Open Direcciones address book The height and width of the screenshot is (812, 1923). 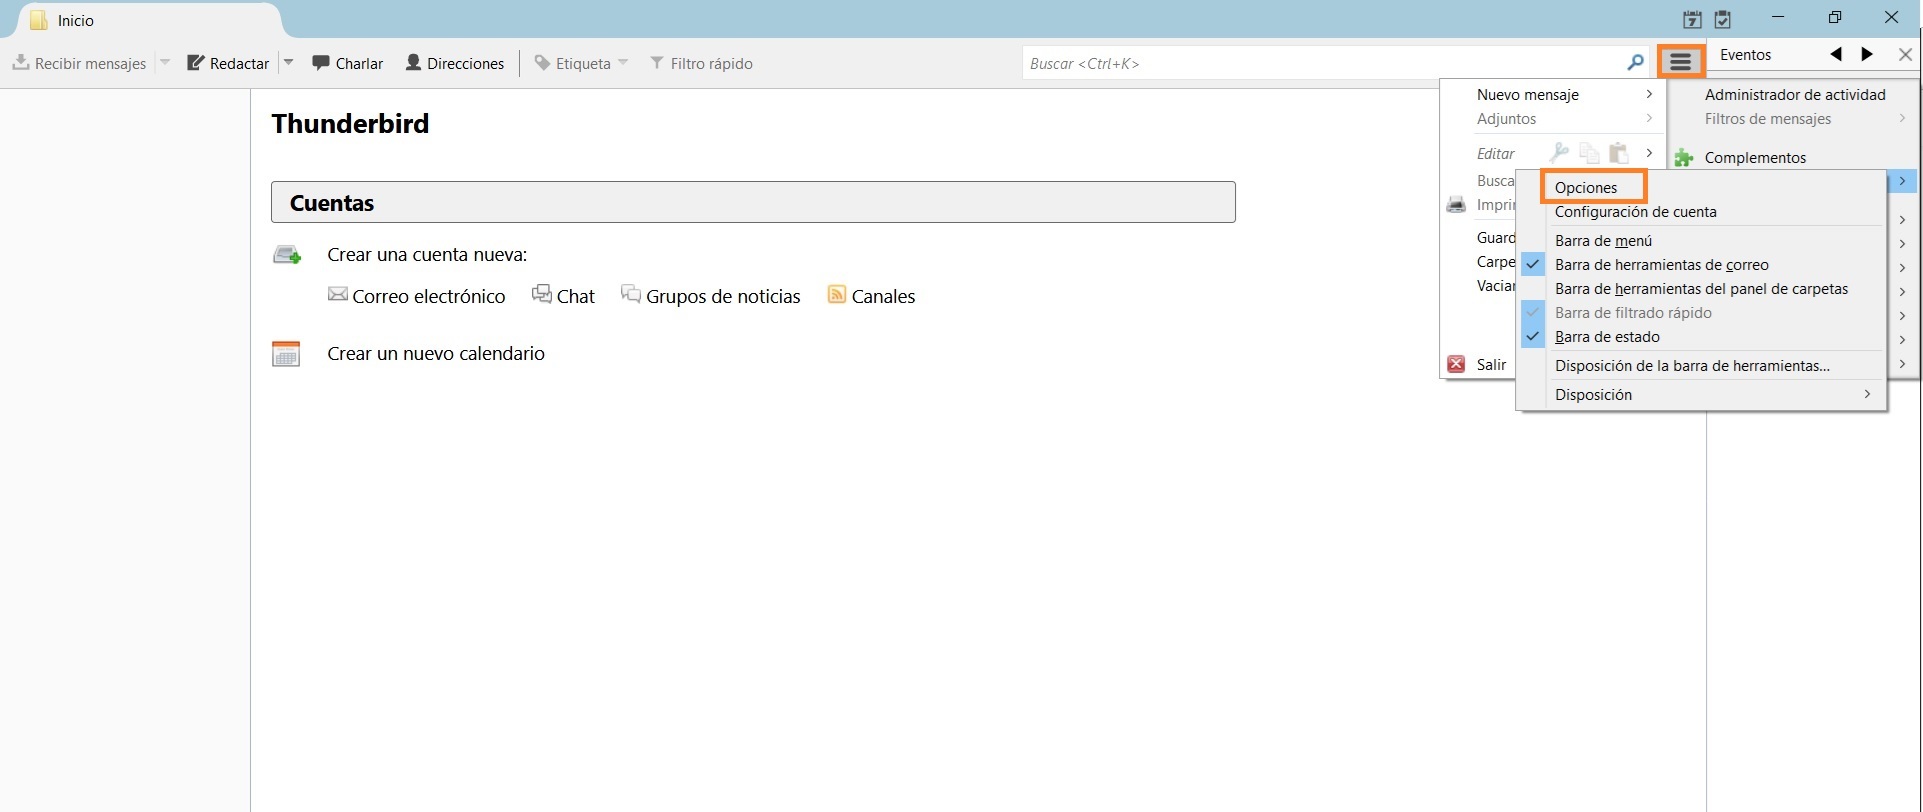(454, 63)
